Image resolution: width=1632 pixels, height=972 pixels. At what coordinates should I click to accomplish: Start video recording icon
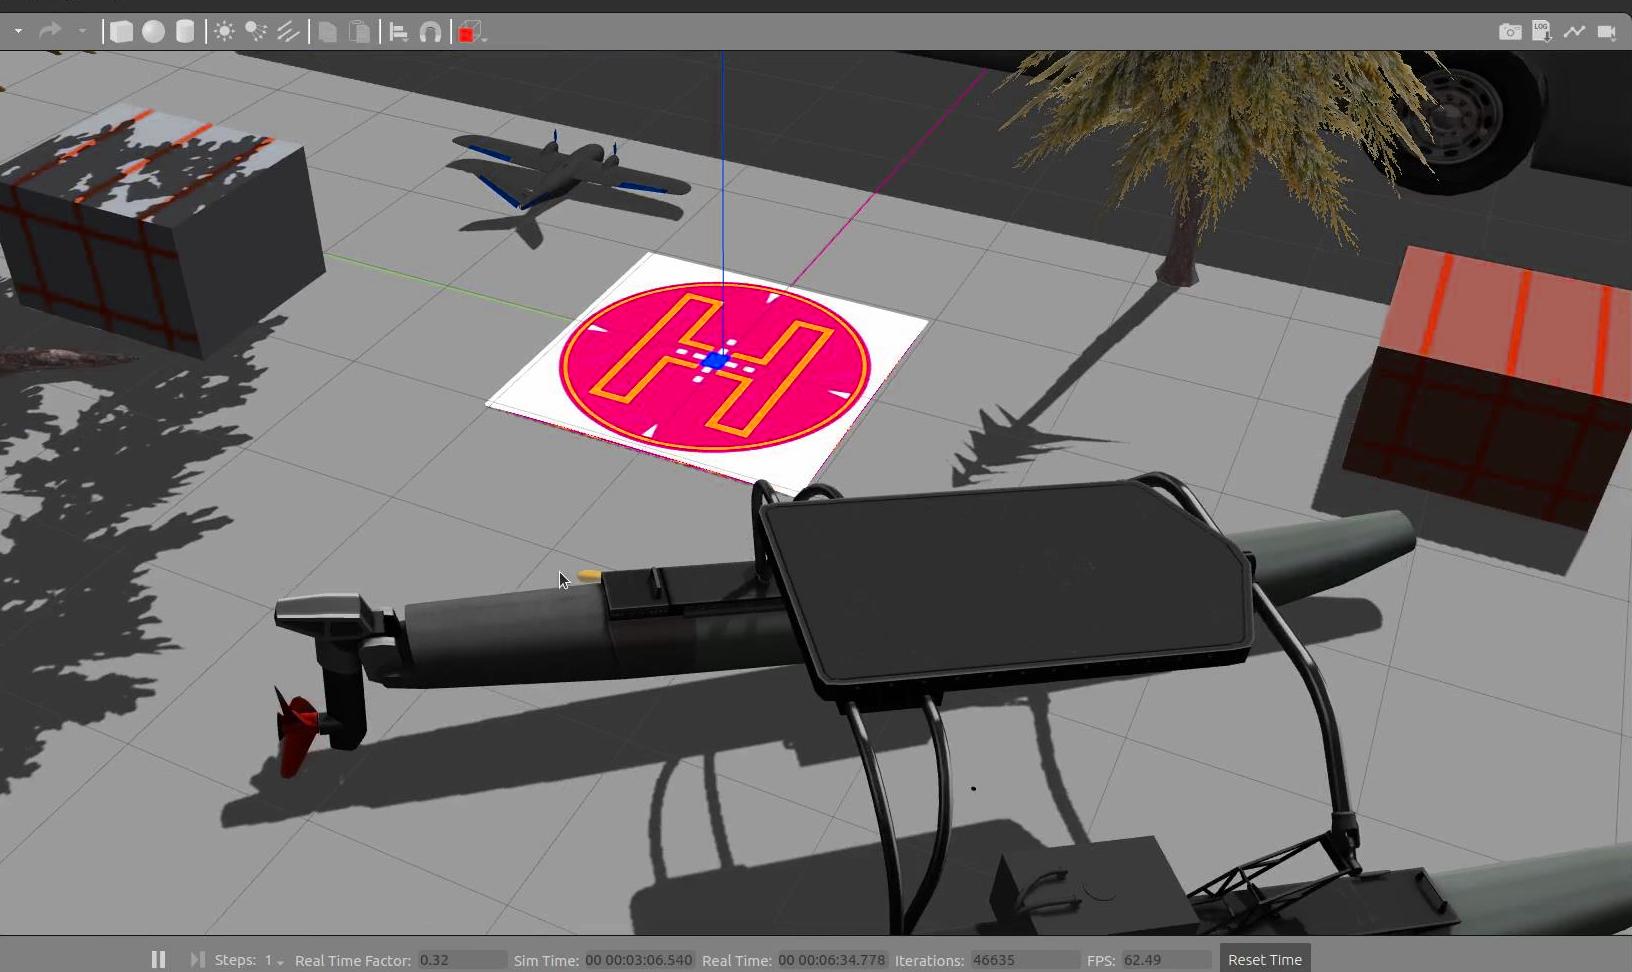click(1606, 32)
